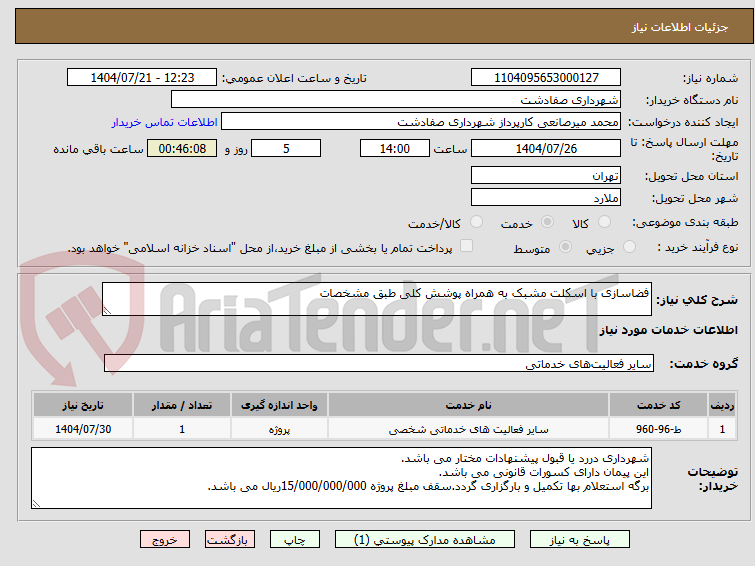
Task: Click the ردیف column header
Action: pyautogui.click(x=722, y=405)
